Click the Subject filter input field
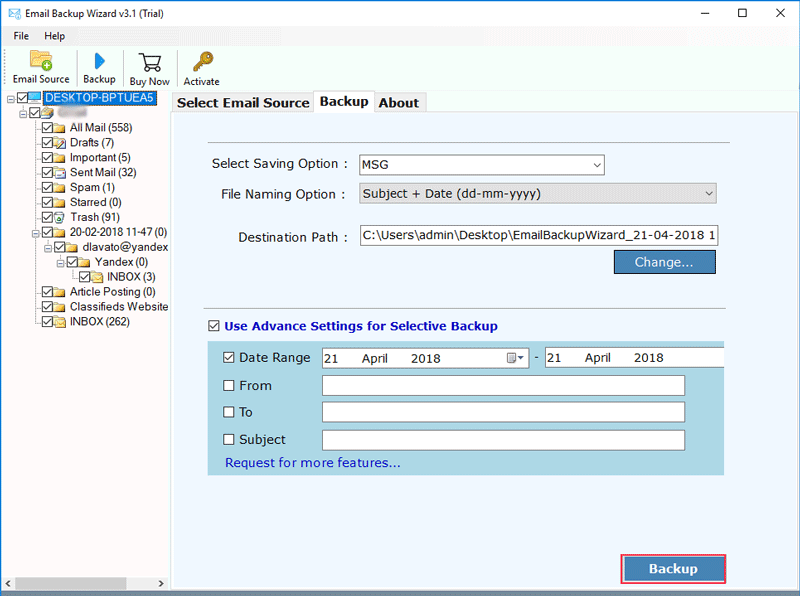Image resolution: width=800 pixels, height=596 pixels. click(503, 440)
